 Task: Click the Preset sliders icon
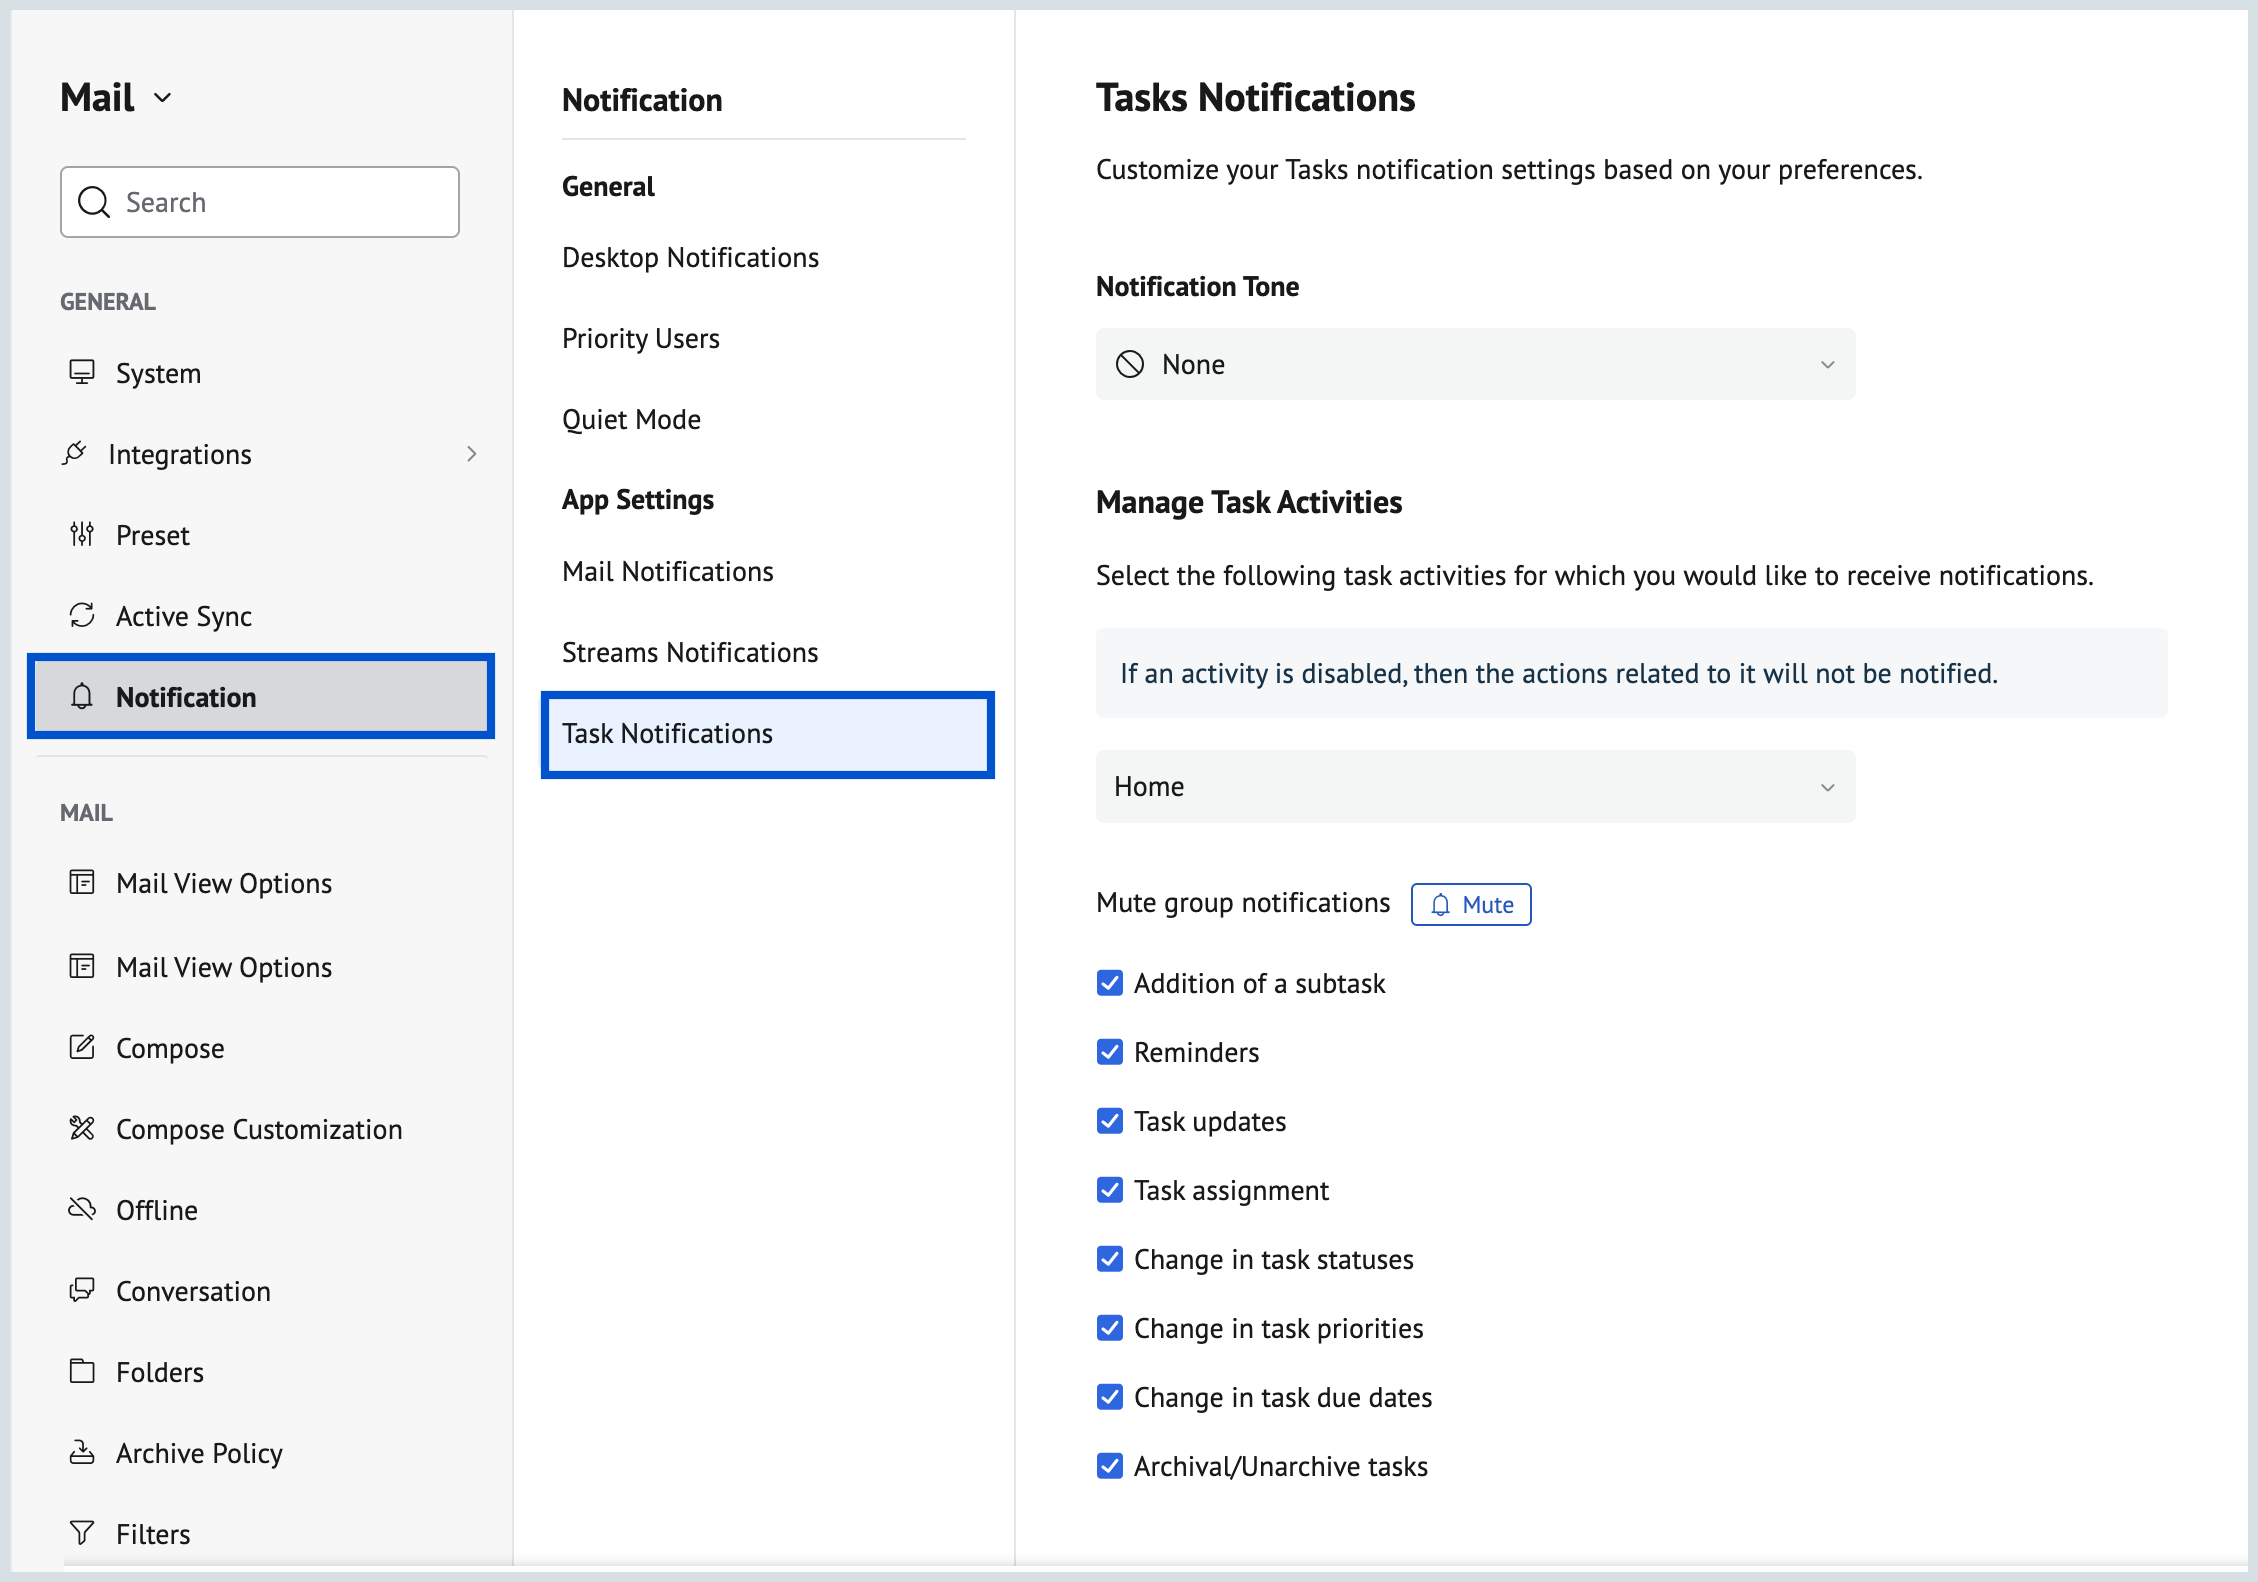click(x=82, y=535)
